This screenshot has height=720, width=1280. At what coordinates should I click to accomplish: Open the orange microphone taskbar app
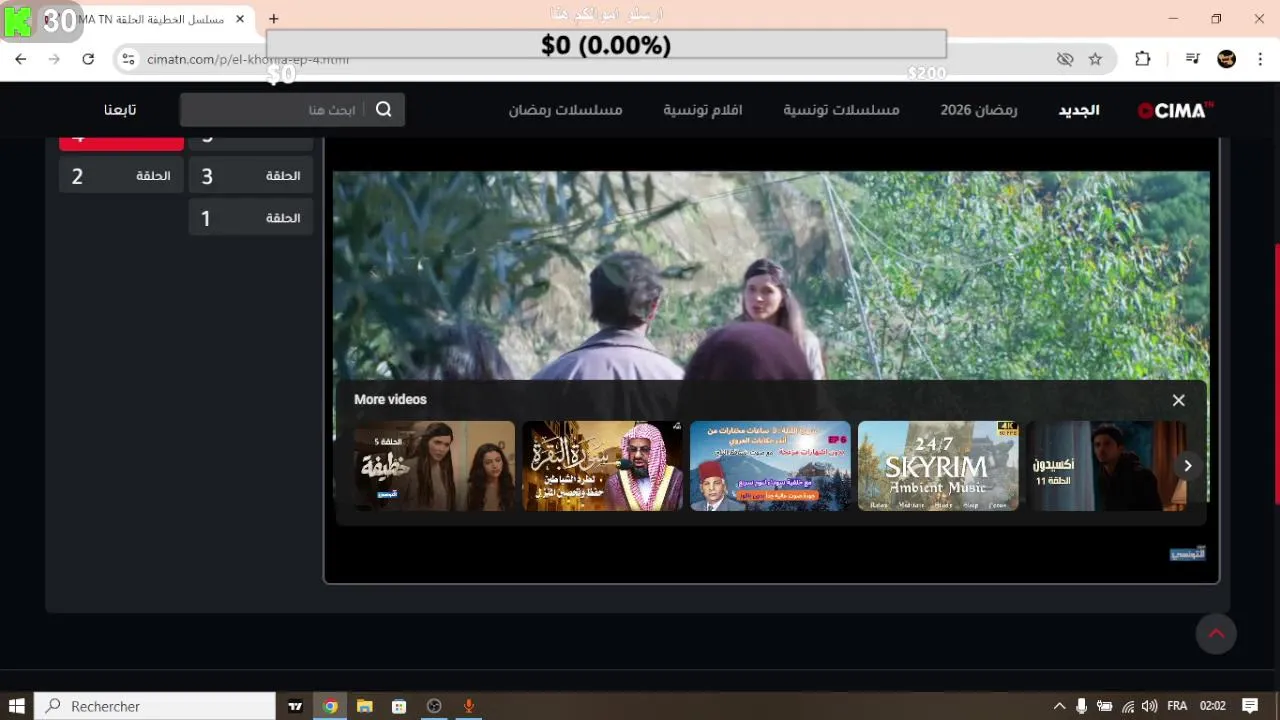coord(468,706)
